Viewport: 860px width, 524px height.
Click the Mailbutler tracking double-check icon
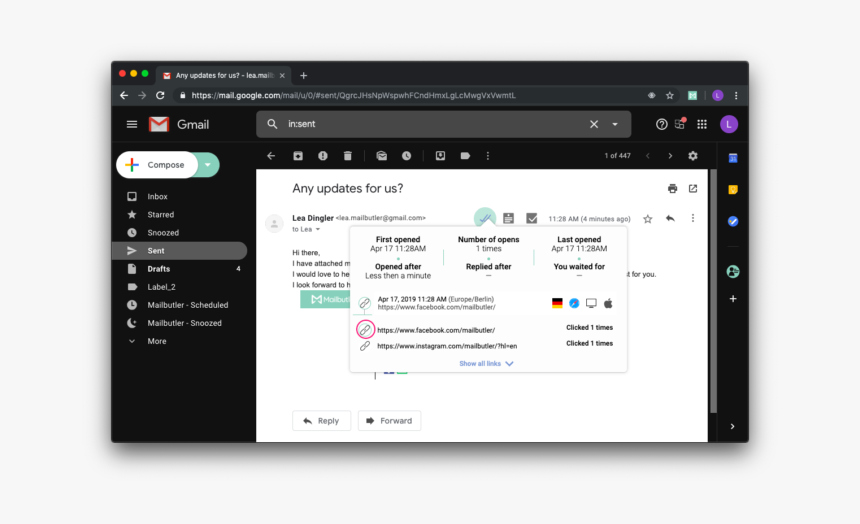tap(485, 218)
